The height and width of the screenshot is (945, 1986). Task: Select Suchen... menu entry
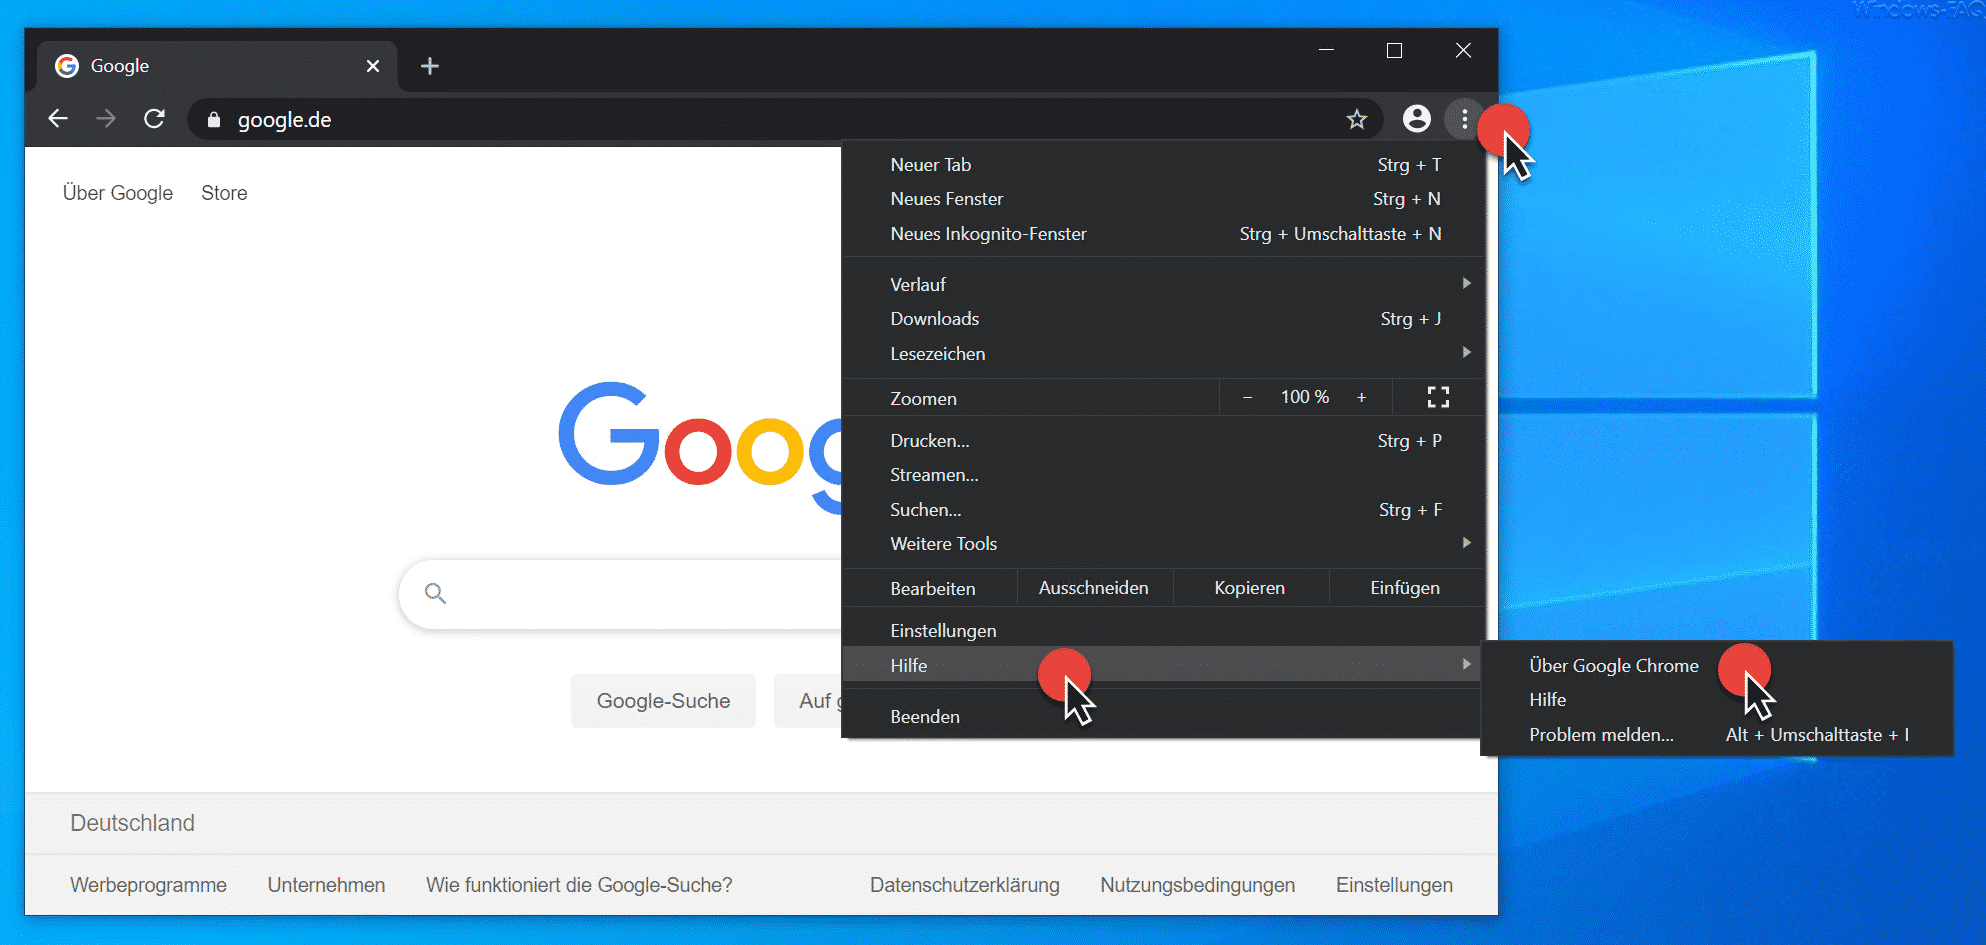[x=1162, y=509]
